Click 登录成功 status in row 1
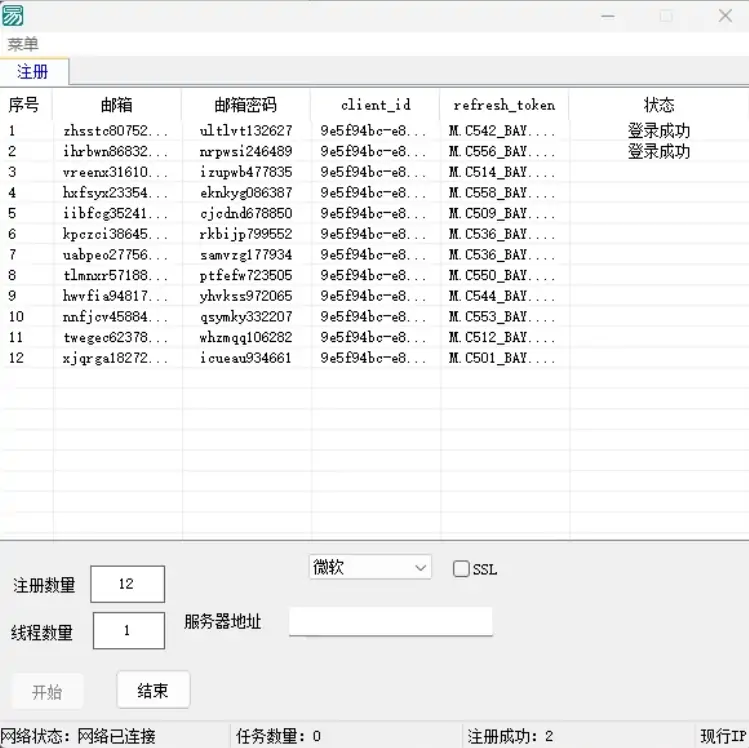The image size is (749, 748). (659, 130)
